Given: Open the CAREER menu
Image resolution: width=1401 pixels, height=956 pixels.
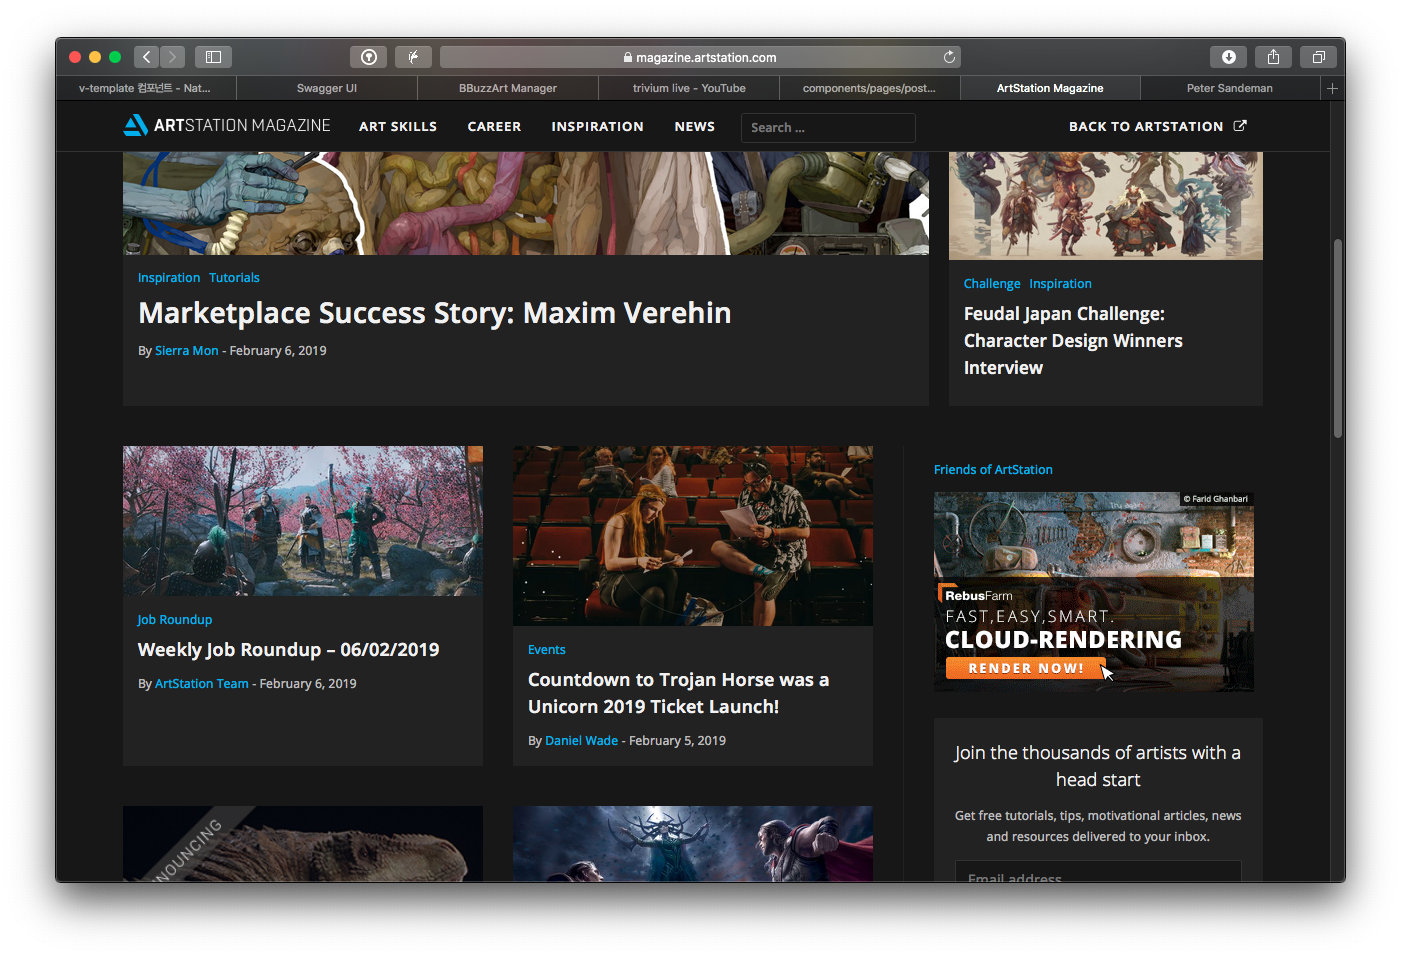Looking at the screenshot, I should point(494,126).
